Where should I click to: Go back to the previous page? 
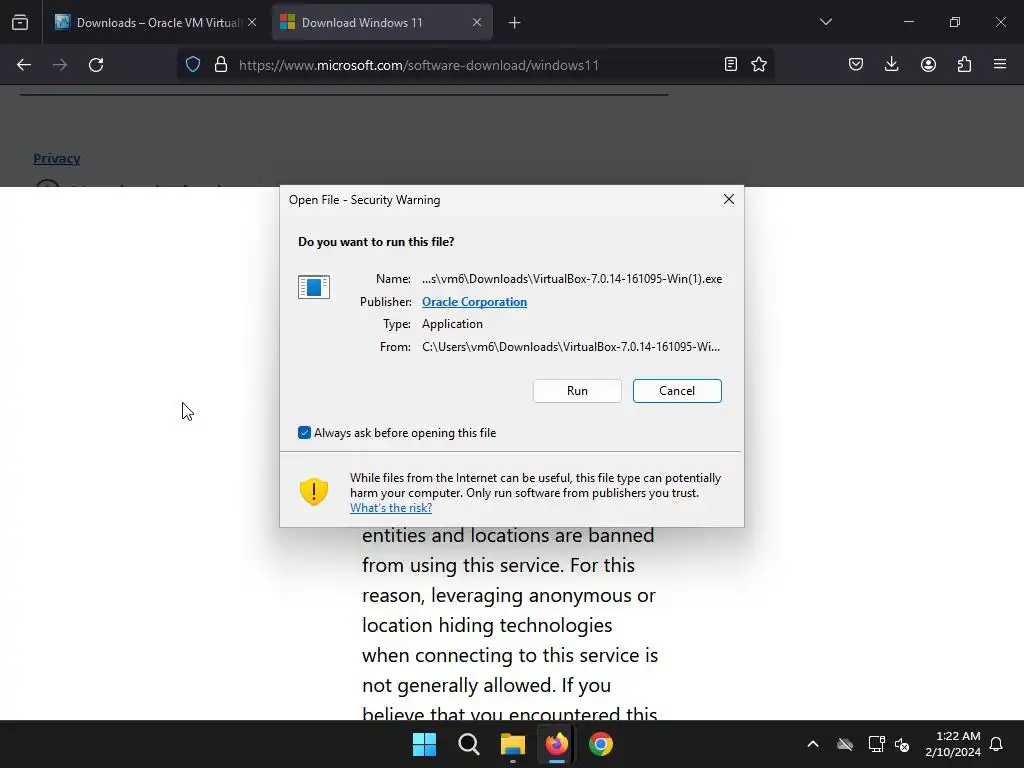pyautogui.click(x=24, y=65)
